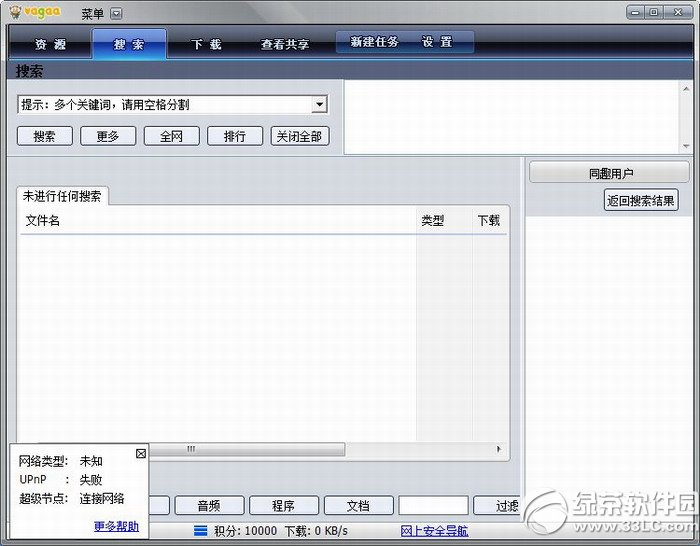Focus the keyword search input field
Screen dimensions: 700x546
(x=165, y=105)
